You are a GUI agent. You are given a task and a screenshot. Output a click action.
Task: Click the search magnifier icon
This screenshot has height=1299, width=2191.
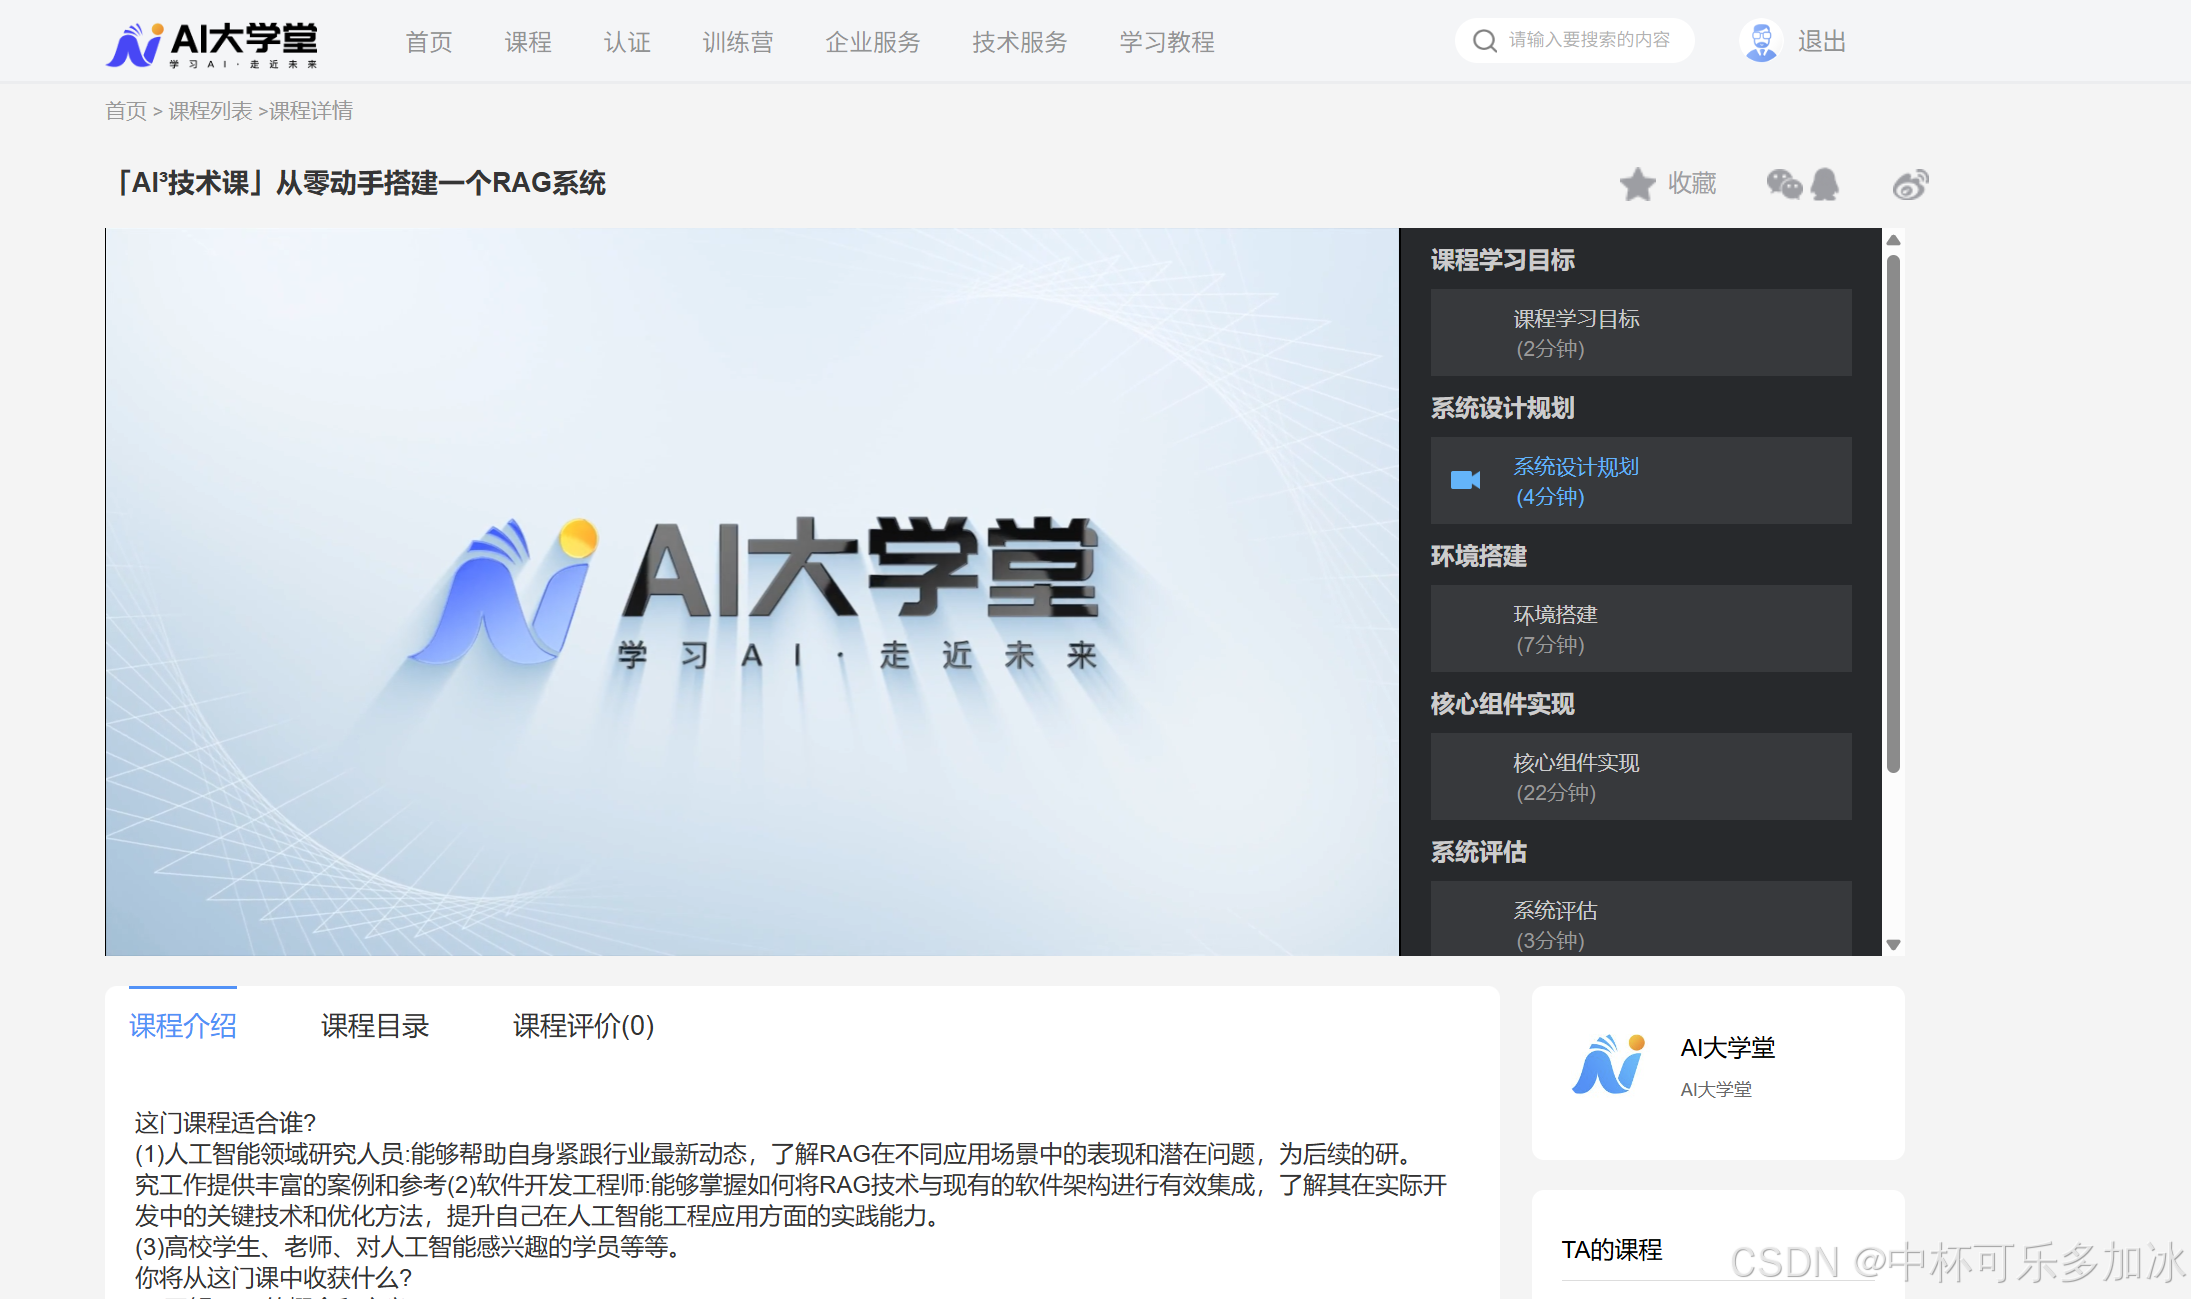click(1484, 40)
